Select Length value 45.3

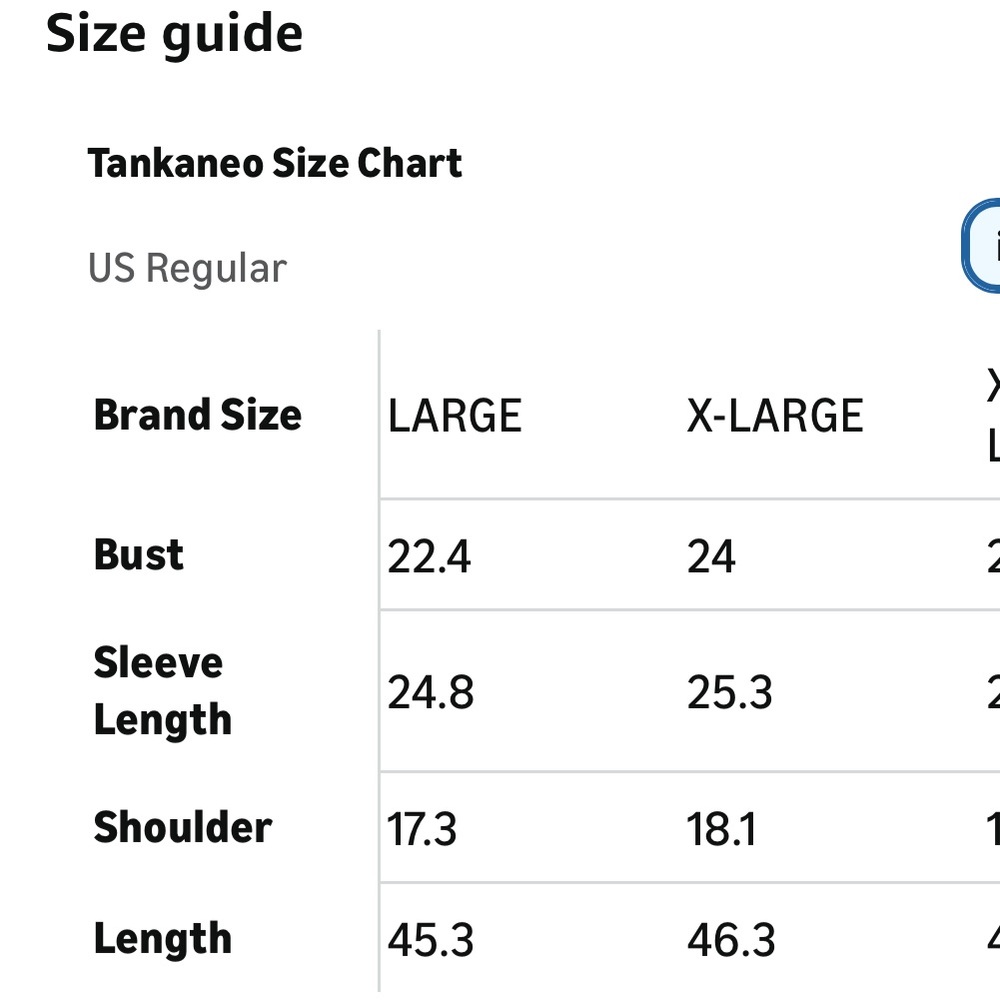tap(430, 941)
